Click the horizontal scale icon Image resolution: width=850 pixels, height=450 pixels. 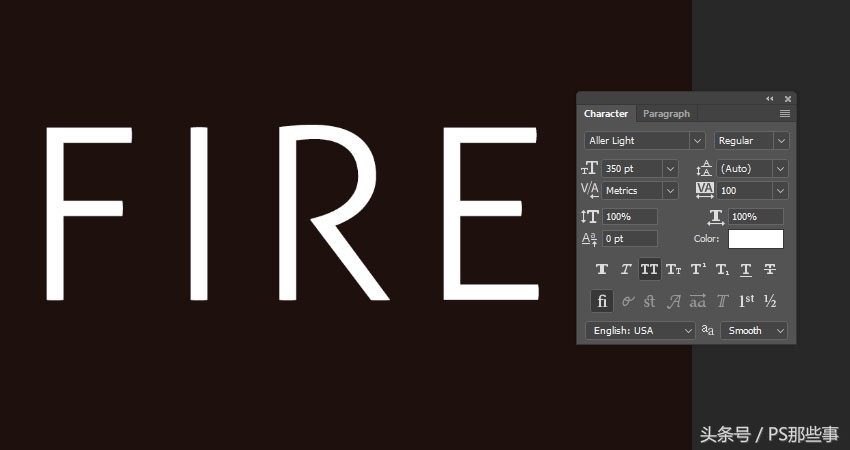click(716, 217)
